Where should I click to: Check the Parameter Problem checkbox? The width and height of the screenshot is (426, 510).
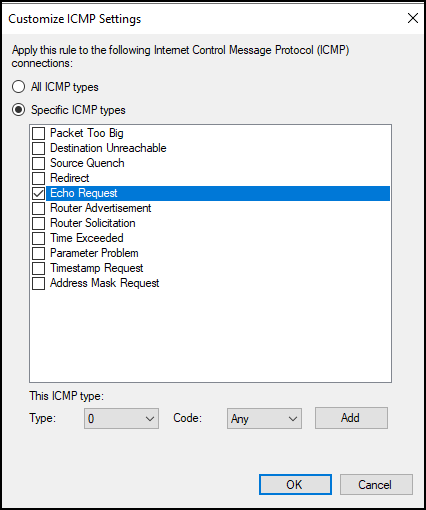tap(39, 253)
